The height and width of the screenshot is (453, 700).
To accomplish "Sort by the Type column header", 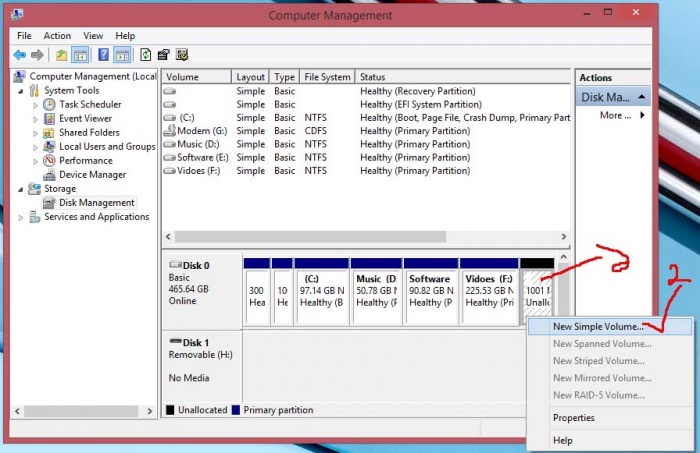I will [x=284, y=77].
